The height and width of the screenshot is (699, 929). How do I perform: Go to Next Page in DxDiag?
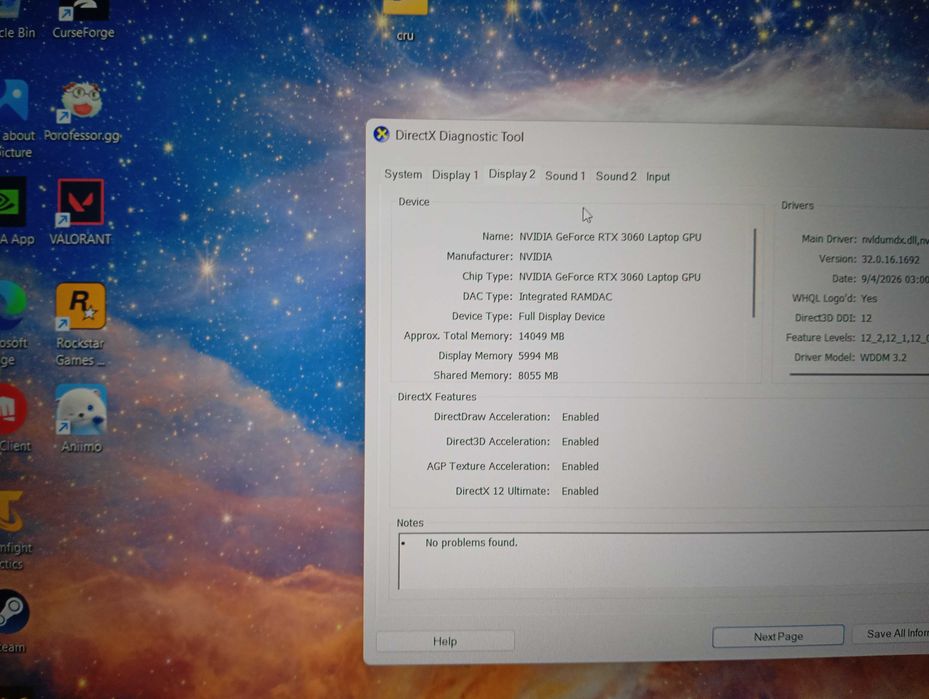778,636
